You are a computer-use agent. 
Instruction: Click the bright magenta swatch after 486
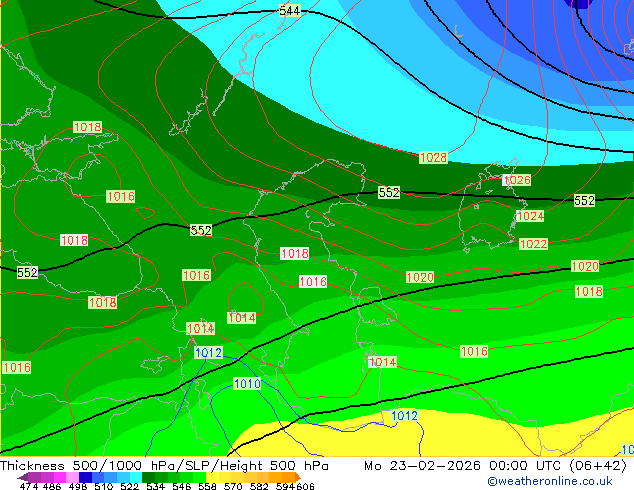tap(60, 477)
